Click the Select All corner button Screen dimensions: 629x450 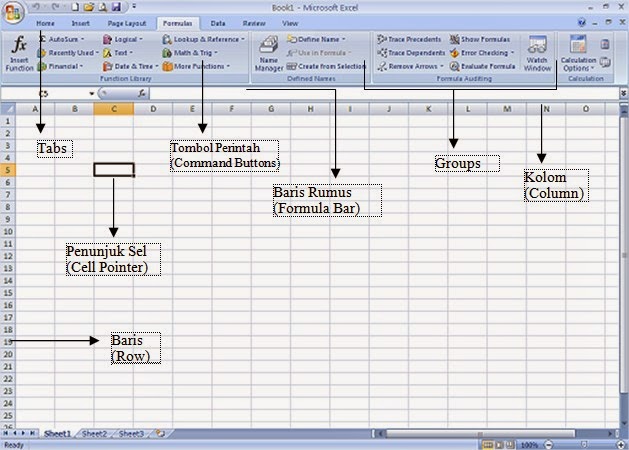pos(8,109)
